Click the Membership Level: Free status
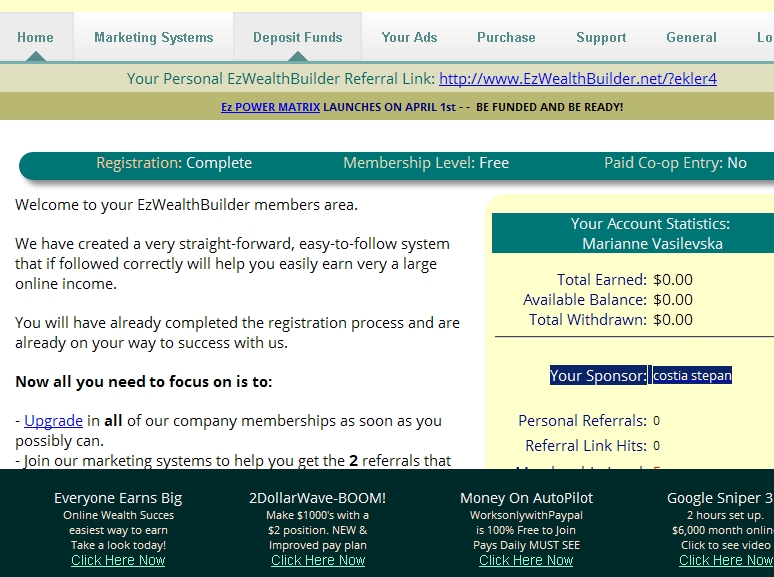The image size is (774, 577). [426, 163]
